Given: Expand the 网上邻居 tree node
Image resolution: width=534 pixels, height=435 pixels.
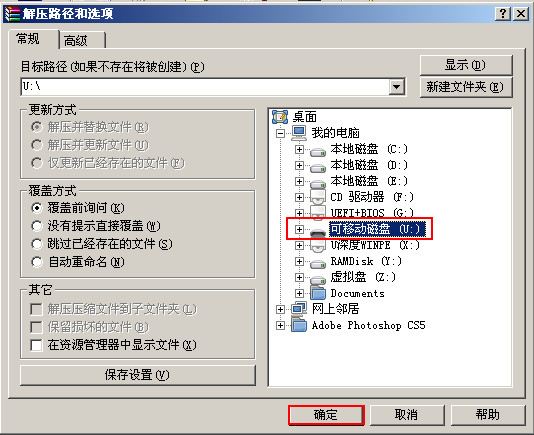Looking at the screenshot, I should coord(280,309).
